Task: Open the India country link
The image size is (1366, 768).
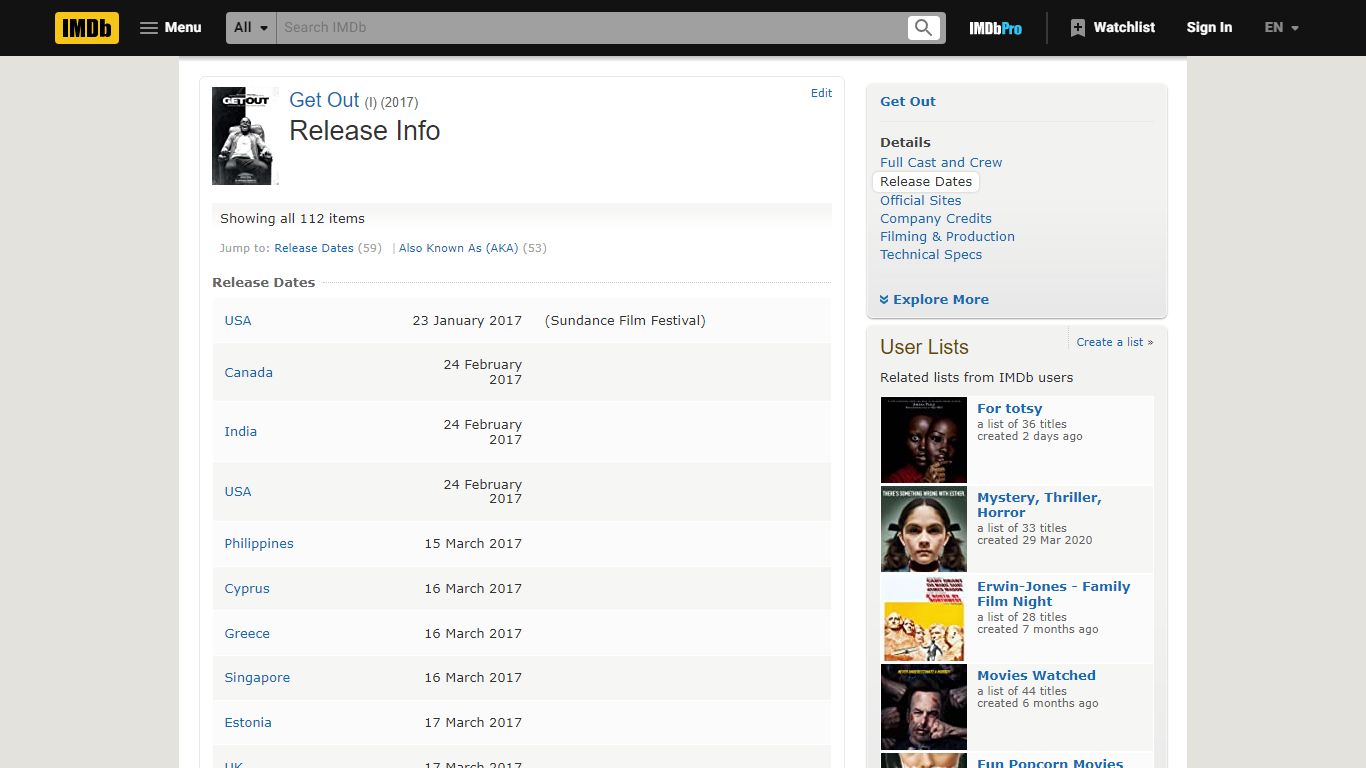Action: point(240,432)
